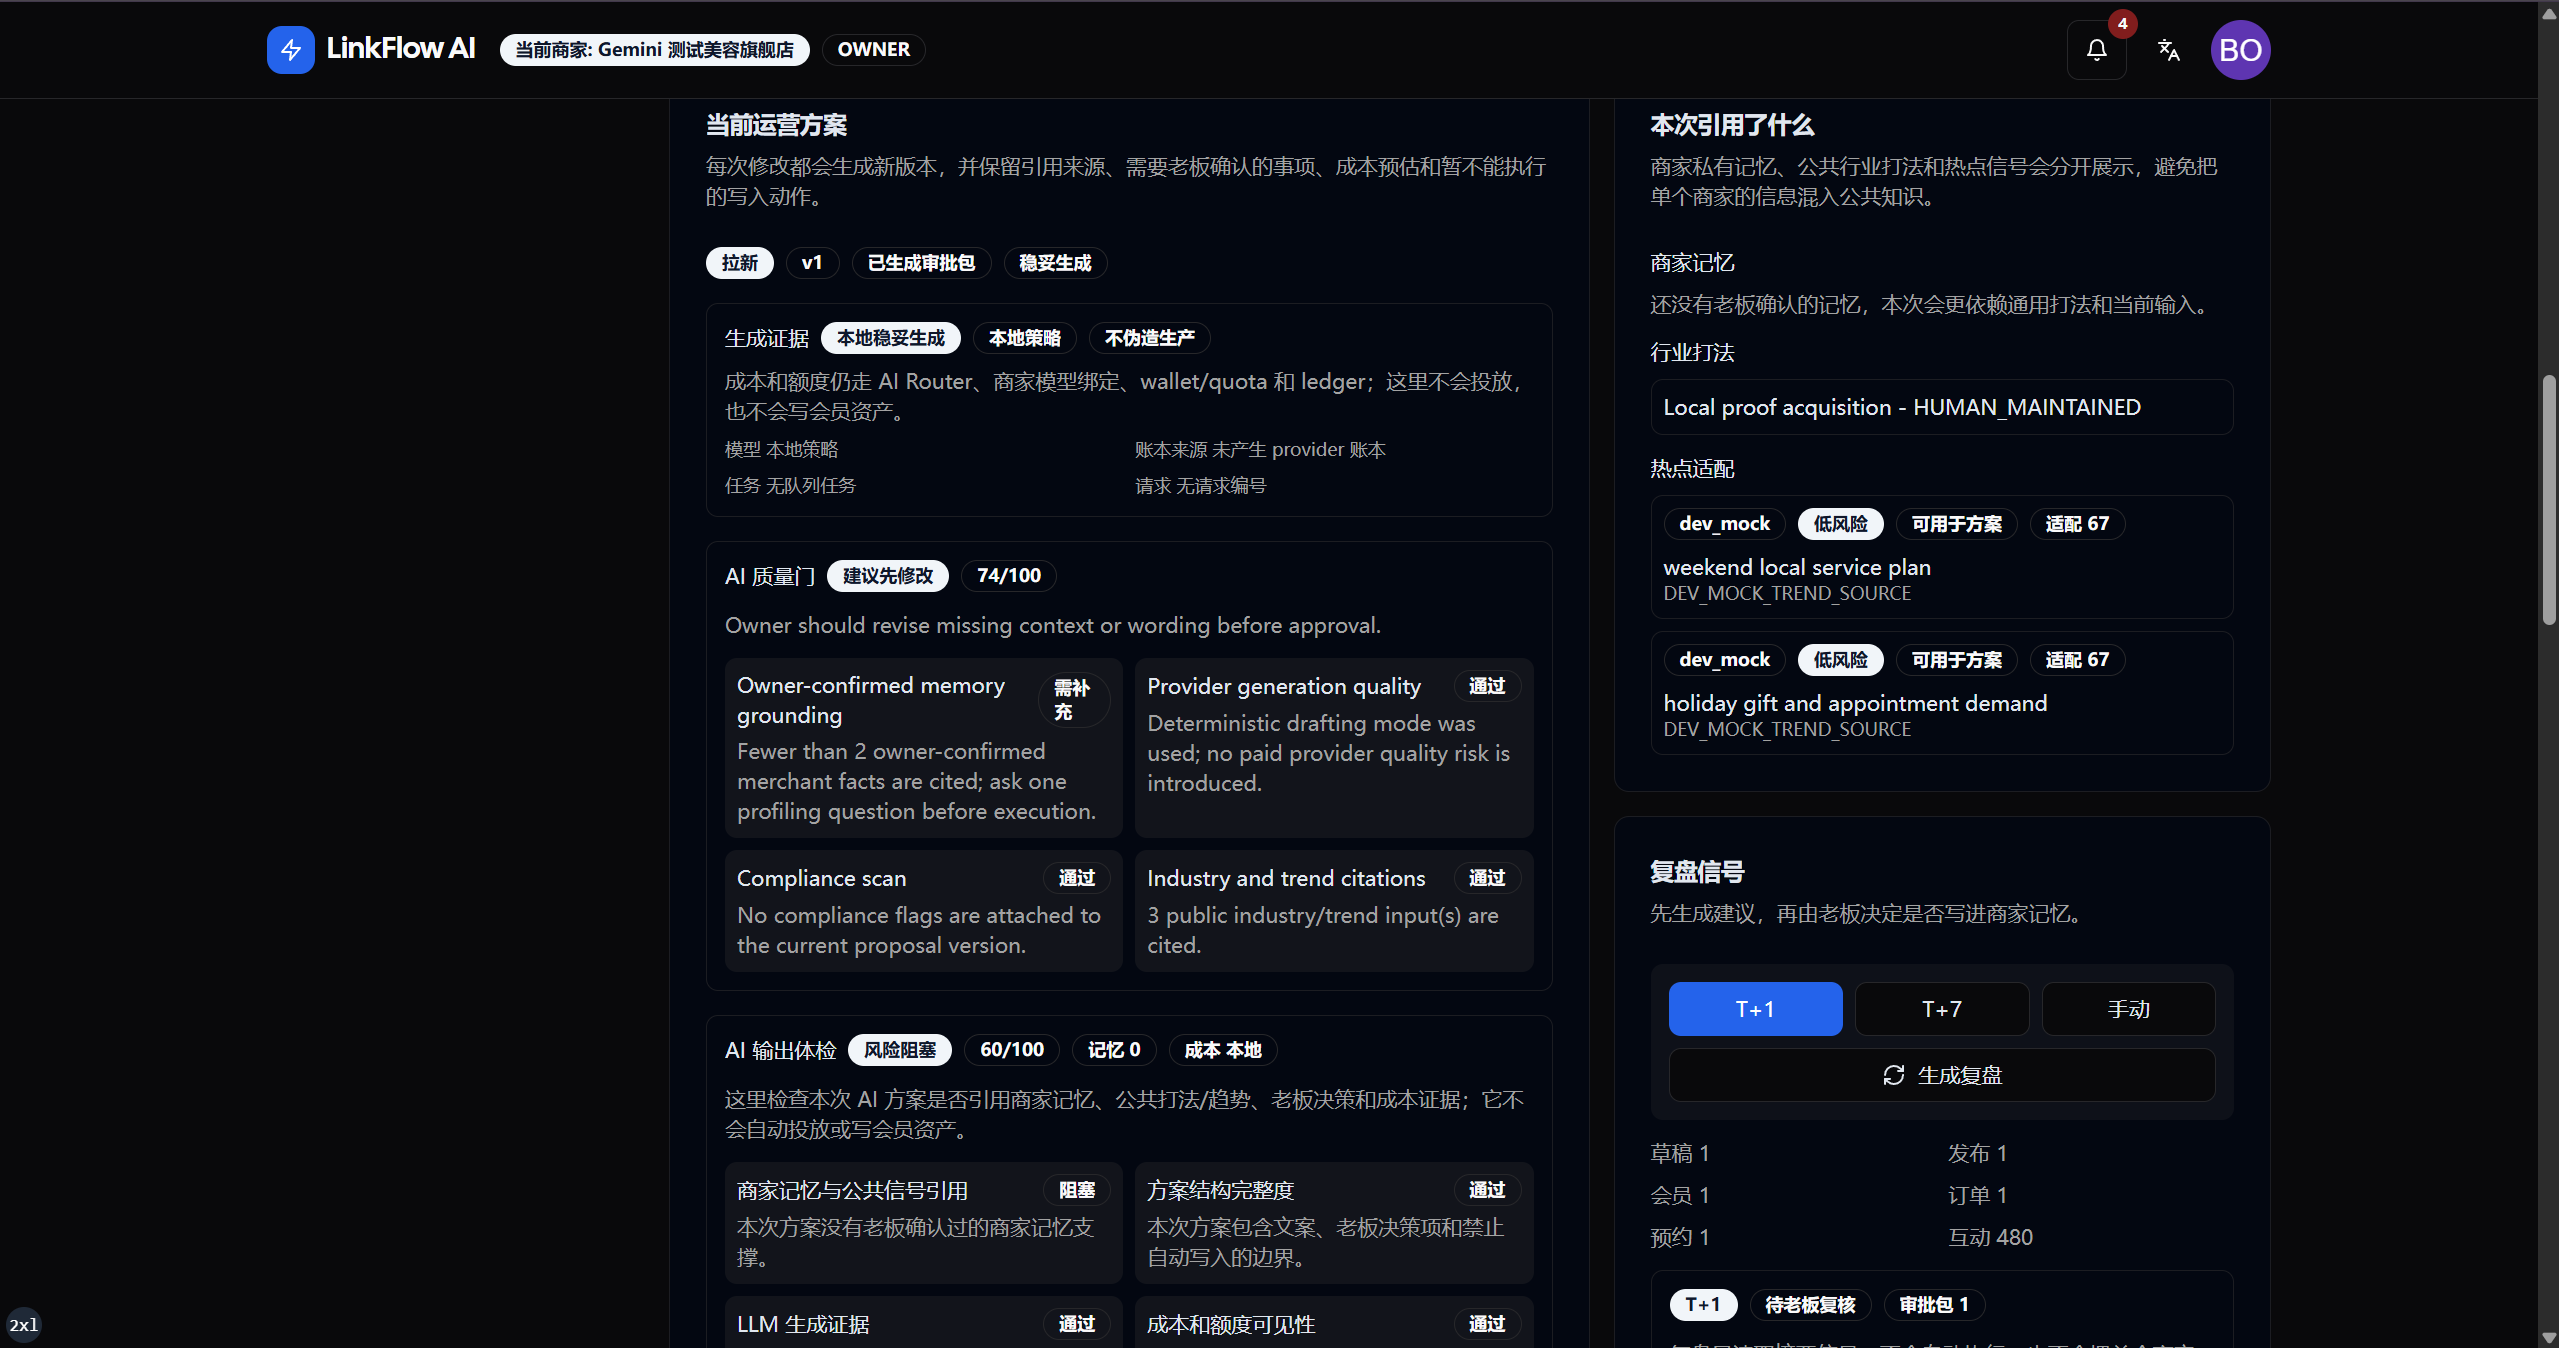The width and height of the screenshot is (2559, 1348).
Task: Click the 不伪造生产 badge
Action: 1149,338
